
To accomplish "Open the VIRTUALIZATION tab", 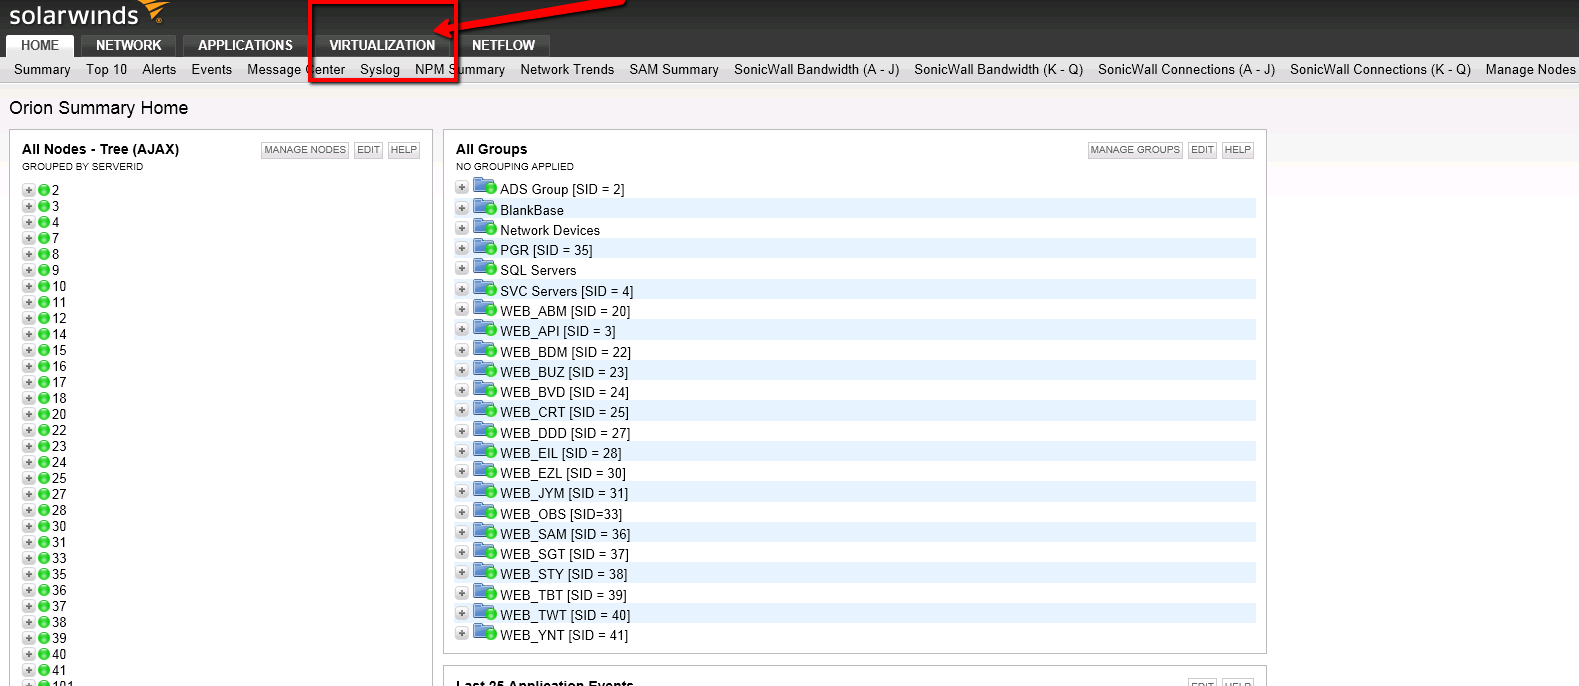I will [382, 45].
